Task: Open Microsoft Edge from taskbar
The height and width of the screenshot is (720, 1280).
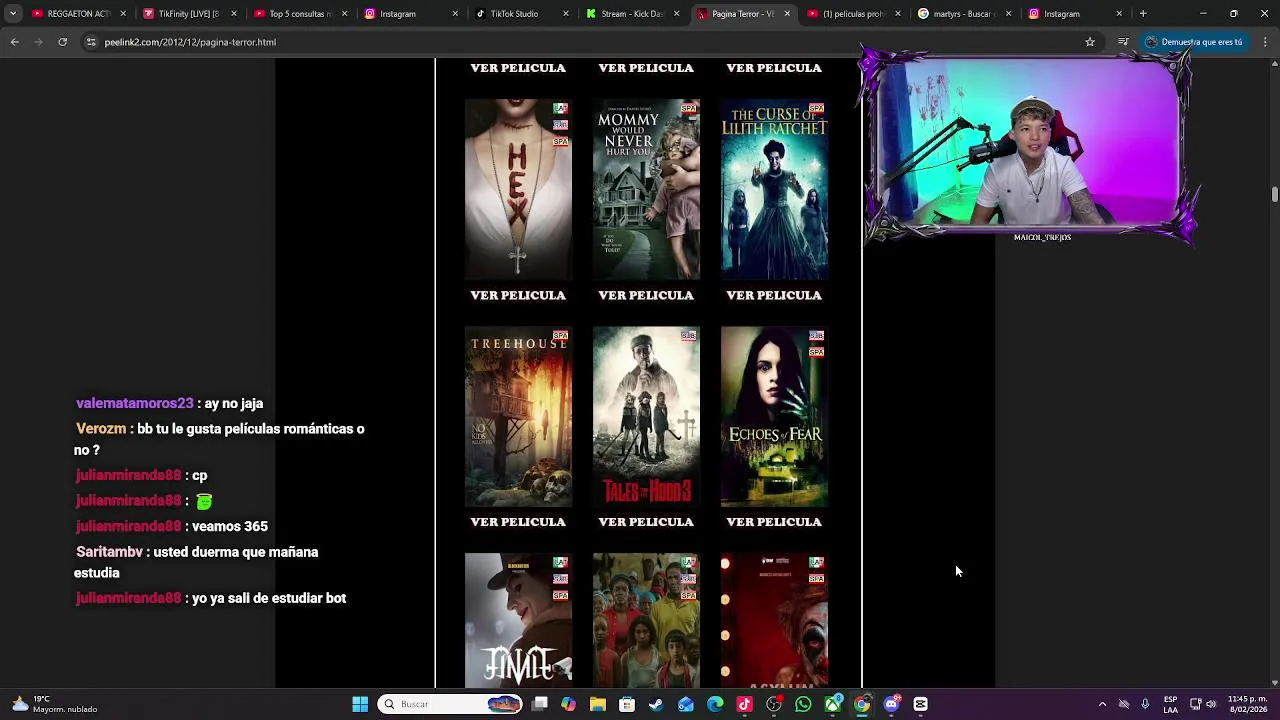Action: (715, 704)
